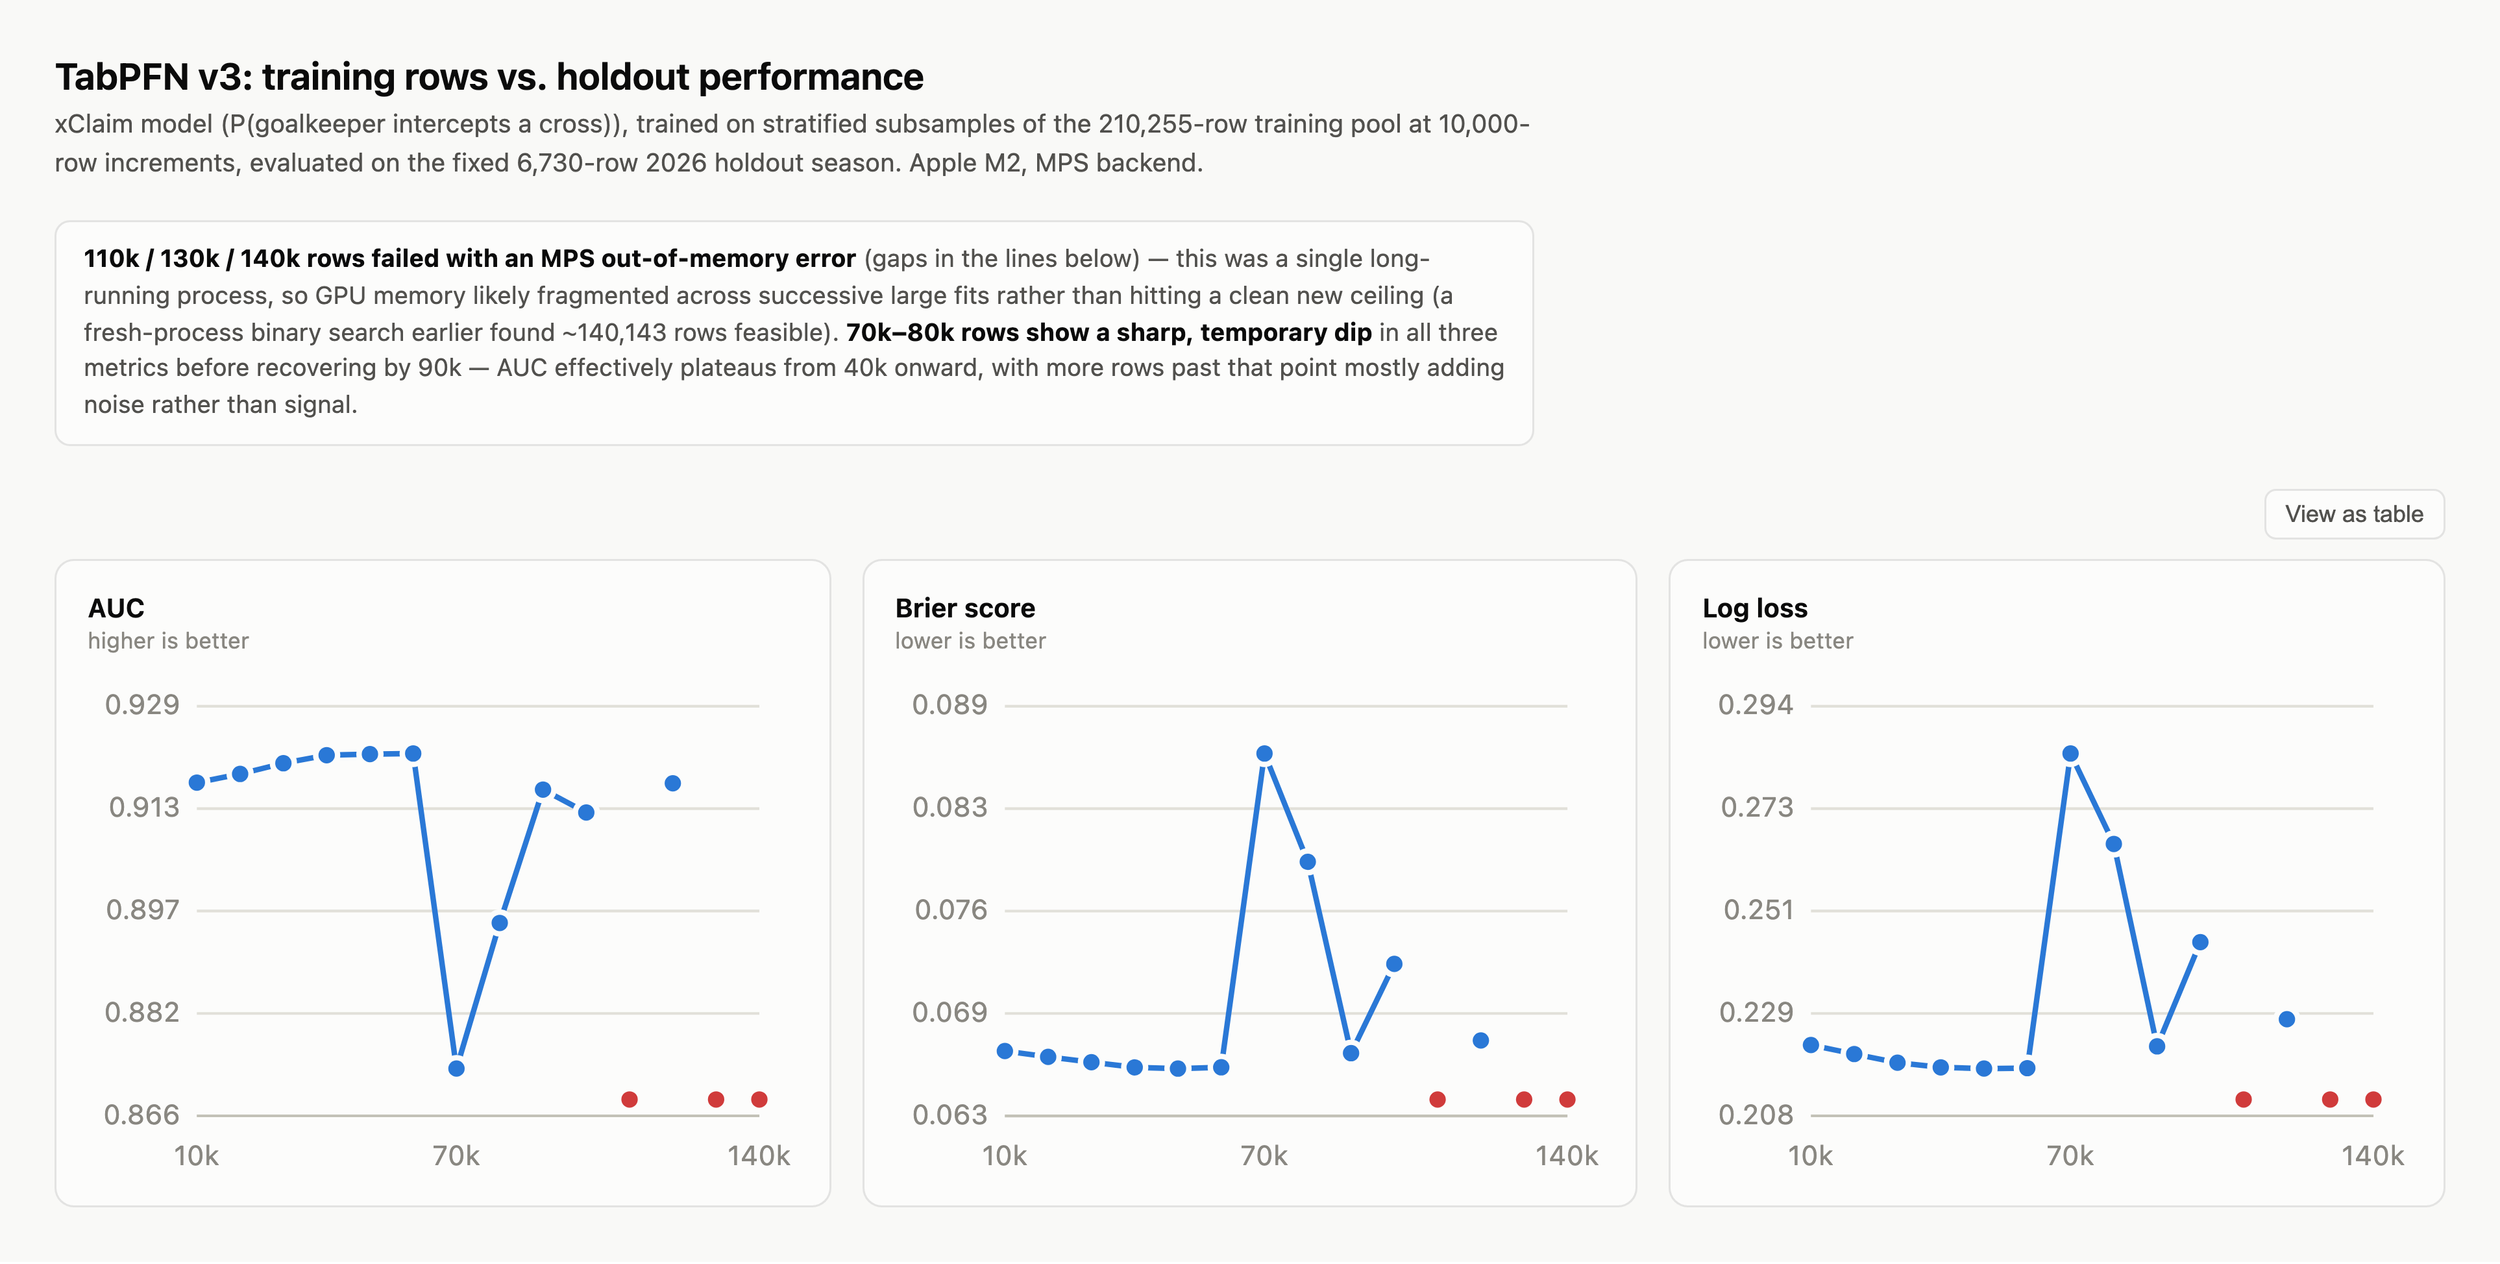Click the 0.208 axis label in Log loss chart
The height and width of the screenshot is (1264, 2500).
(x=1756, y=1115)
